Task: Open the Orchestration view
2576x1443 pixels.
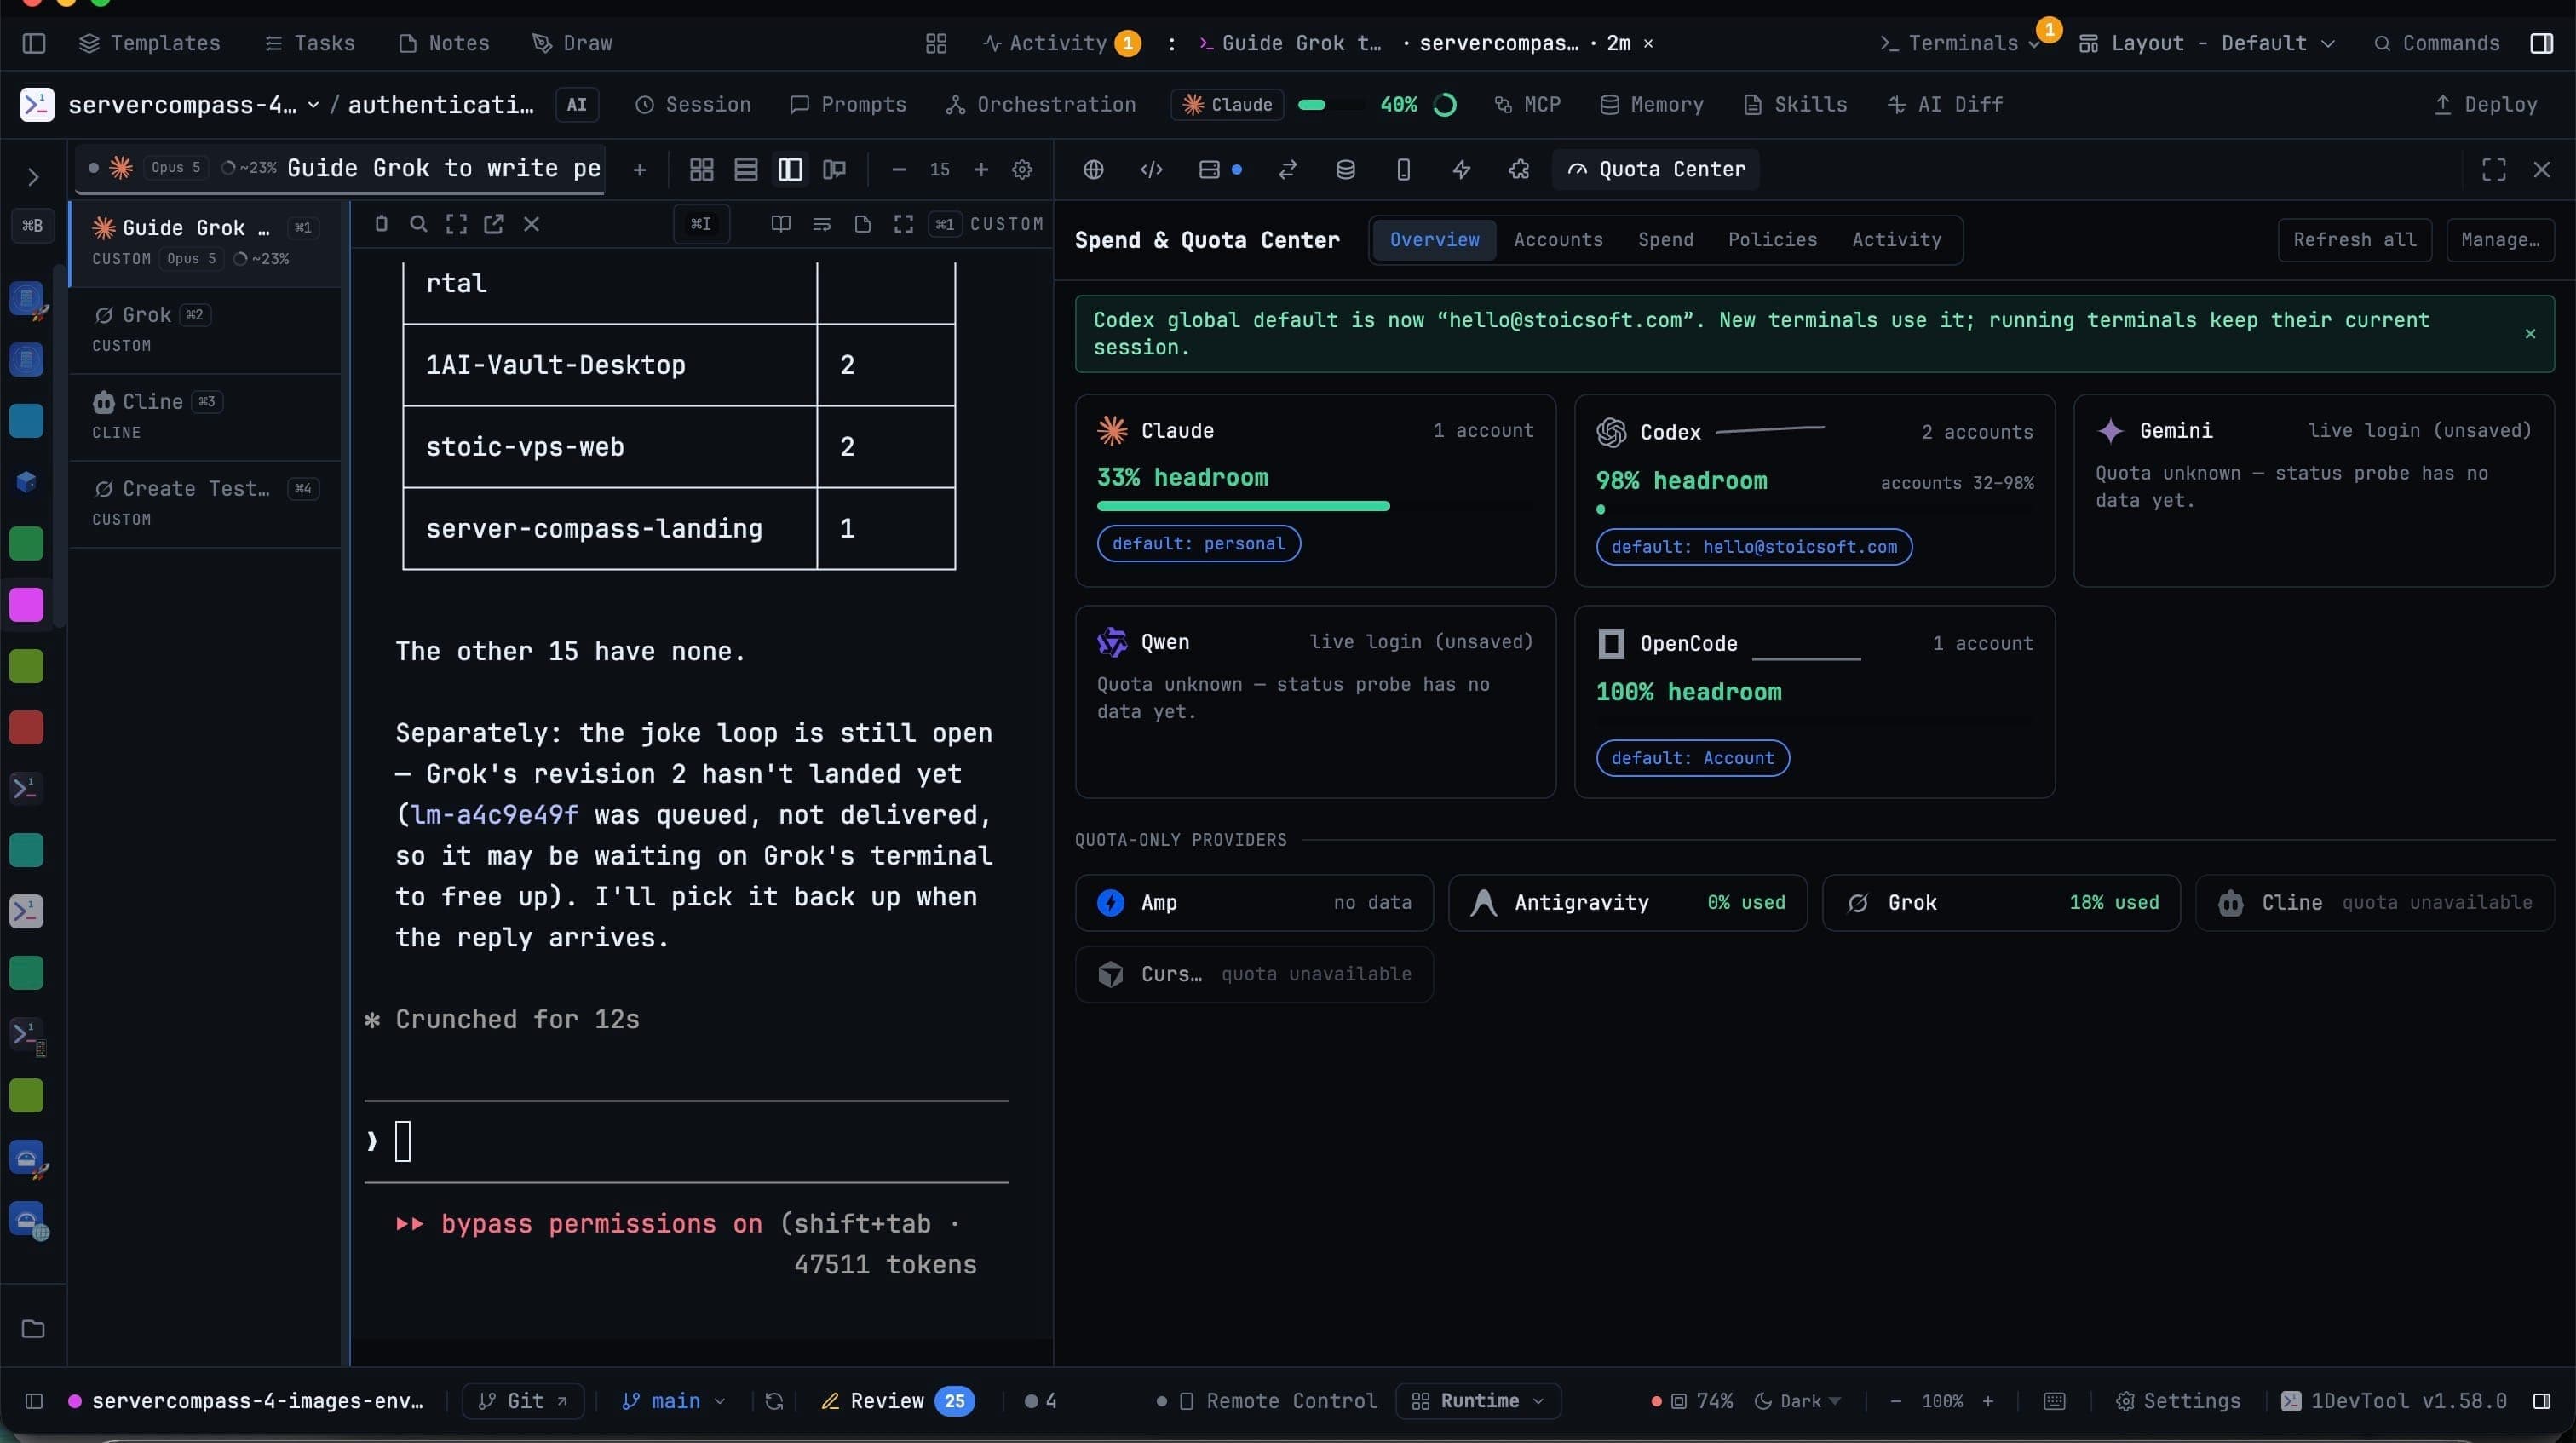Action: pyautogui.click(x=1041, y=105)
